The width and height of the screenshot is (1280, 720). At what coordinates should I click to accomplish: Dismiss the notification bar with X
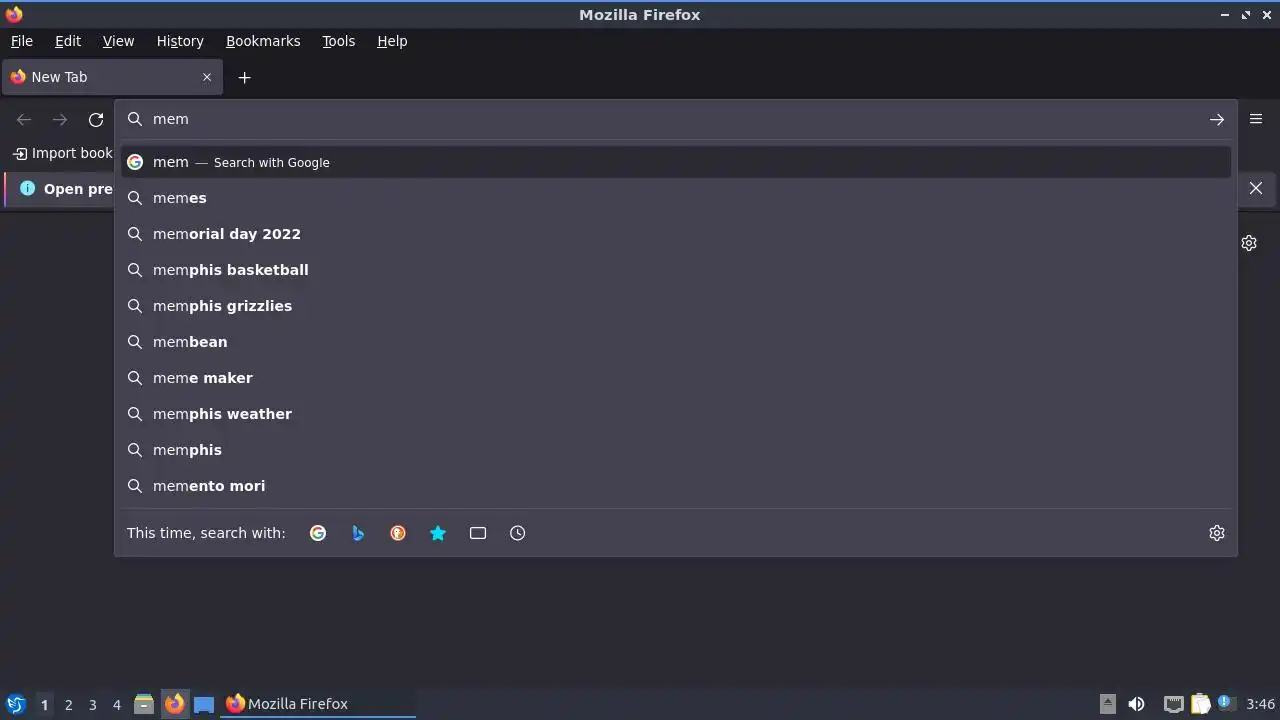[1256, 188]
